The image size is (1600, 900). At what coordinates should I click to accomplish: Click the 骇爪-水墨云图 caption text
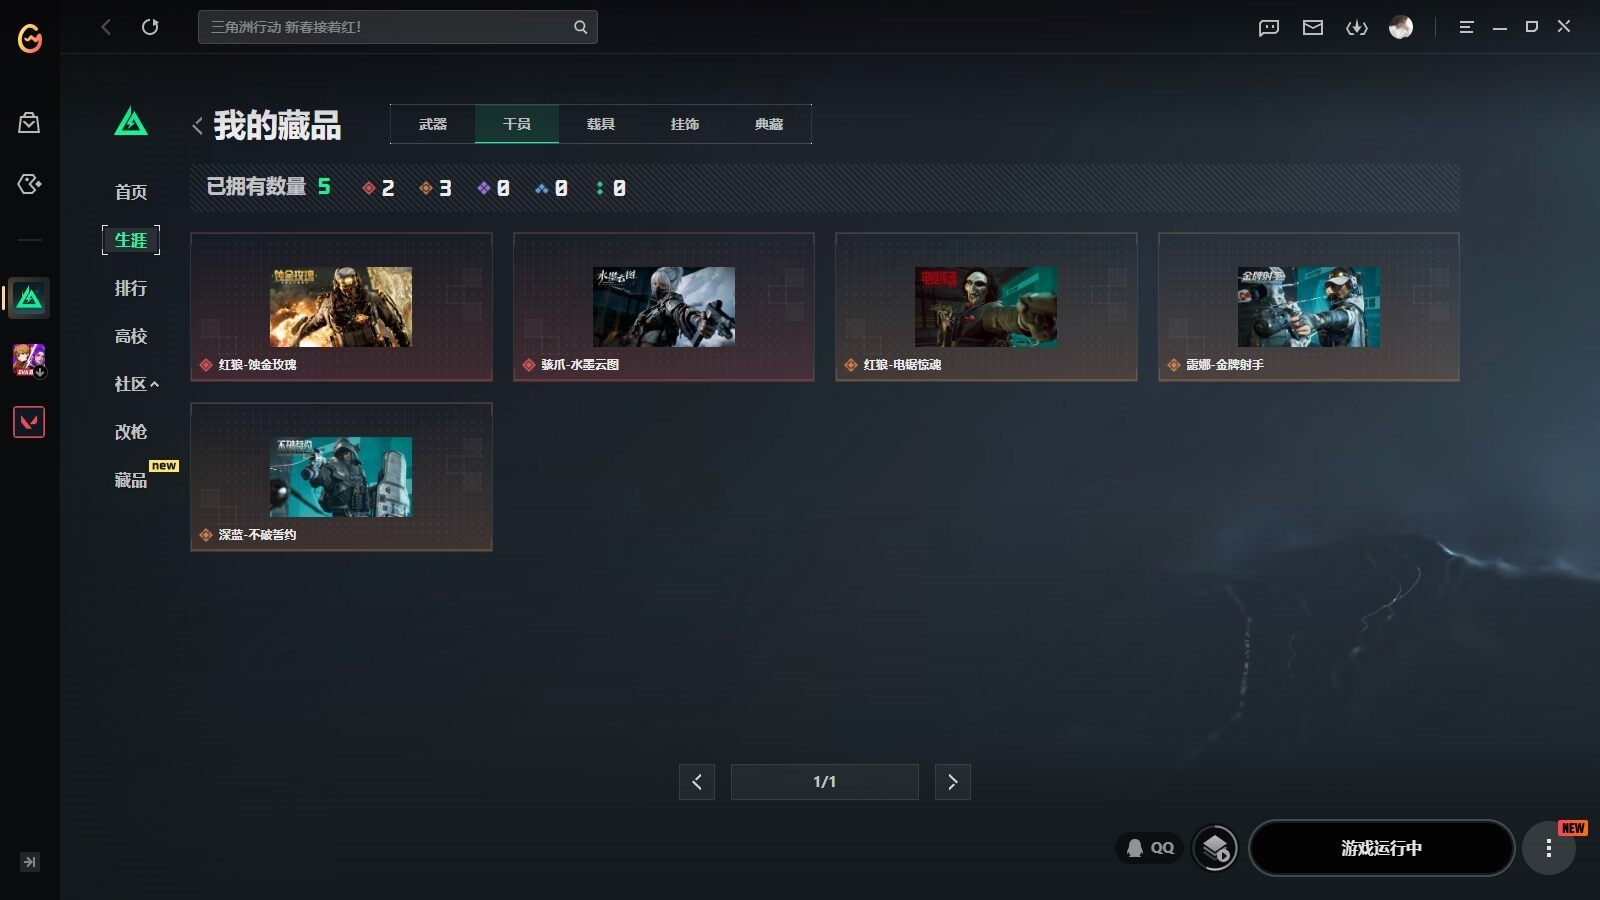(580, 365)
